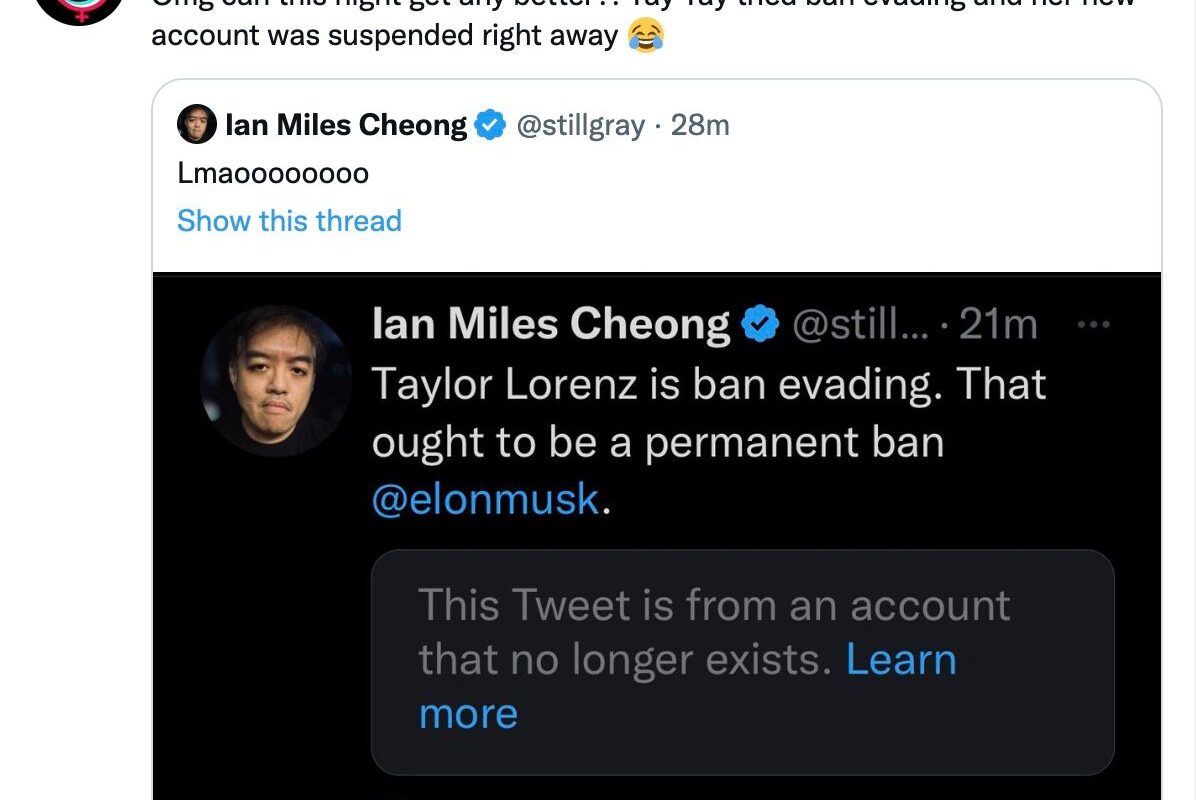Click the 'account was suspended right away' text
This screenshot has width=1196, height=800.
tap(384, 36)
